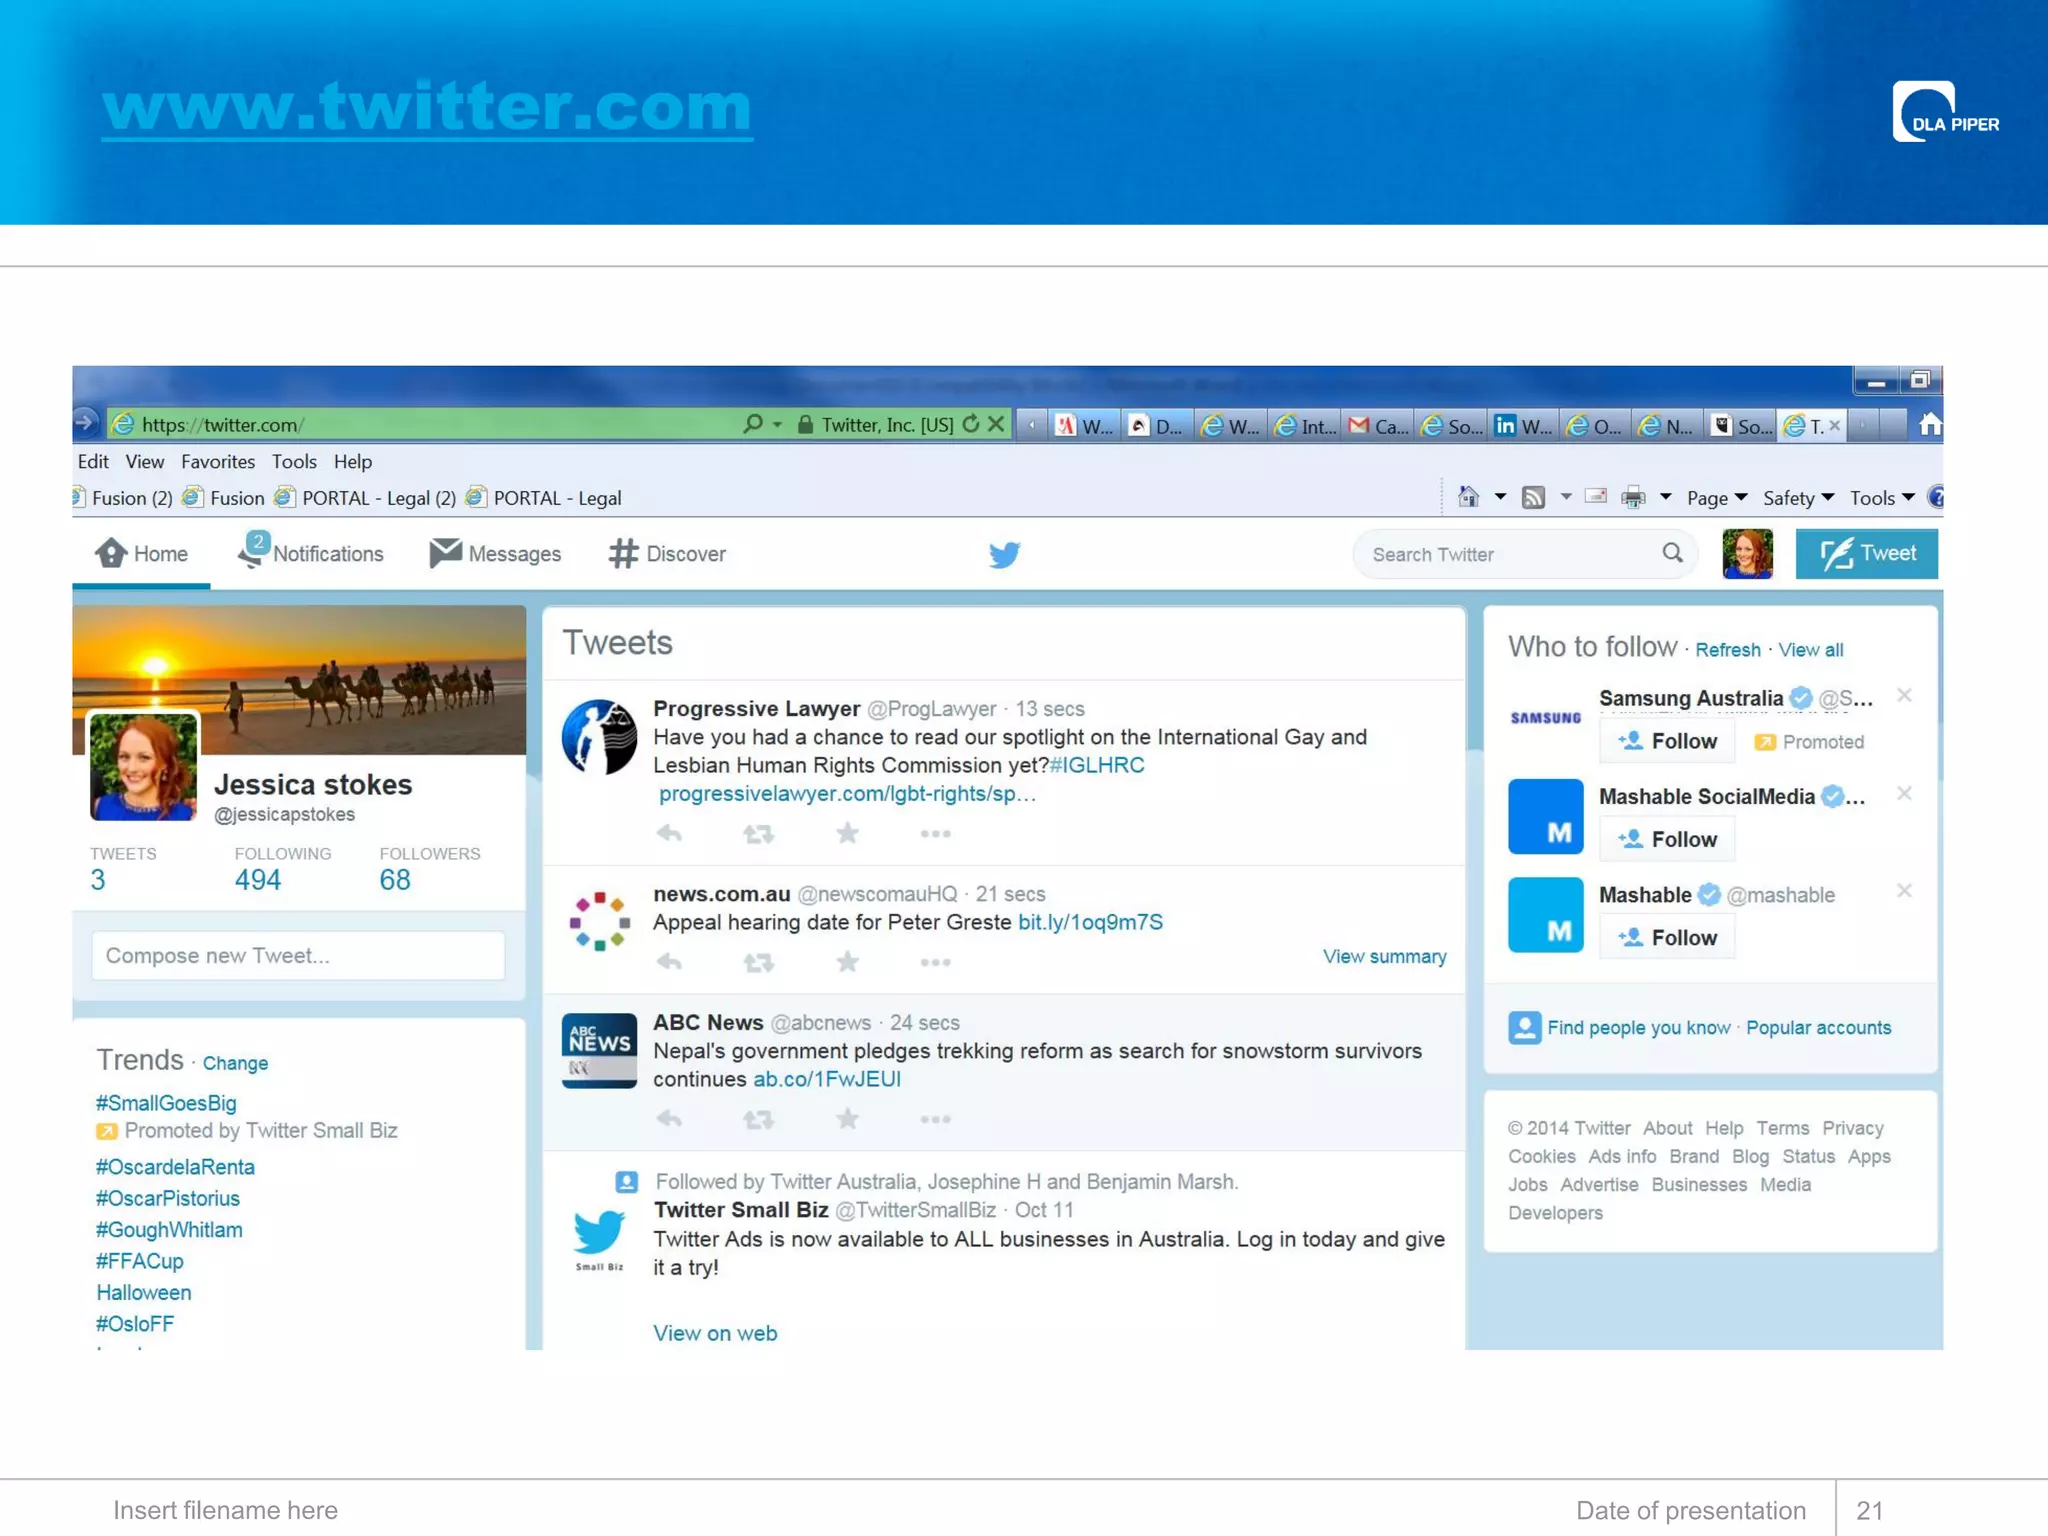
Task: Open the #IGLHRC hashtag link
Action: pos(1097,765)
